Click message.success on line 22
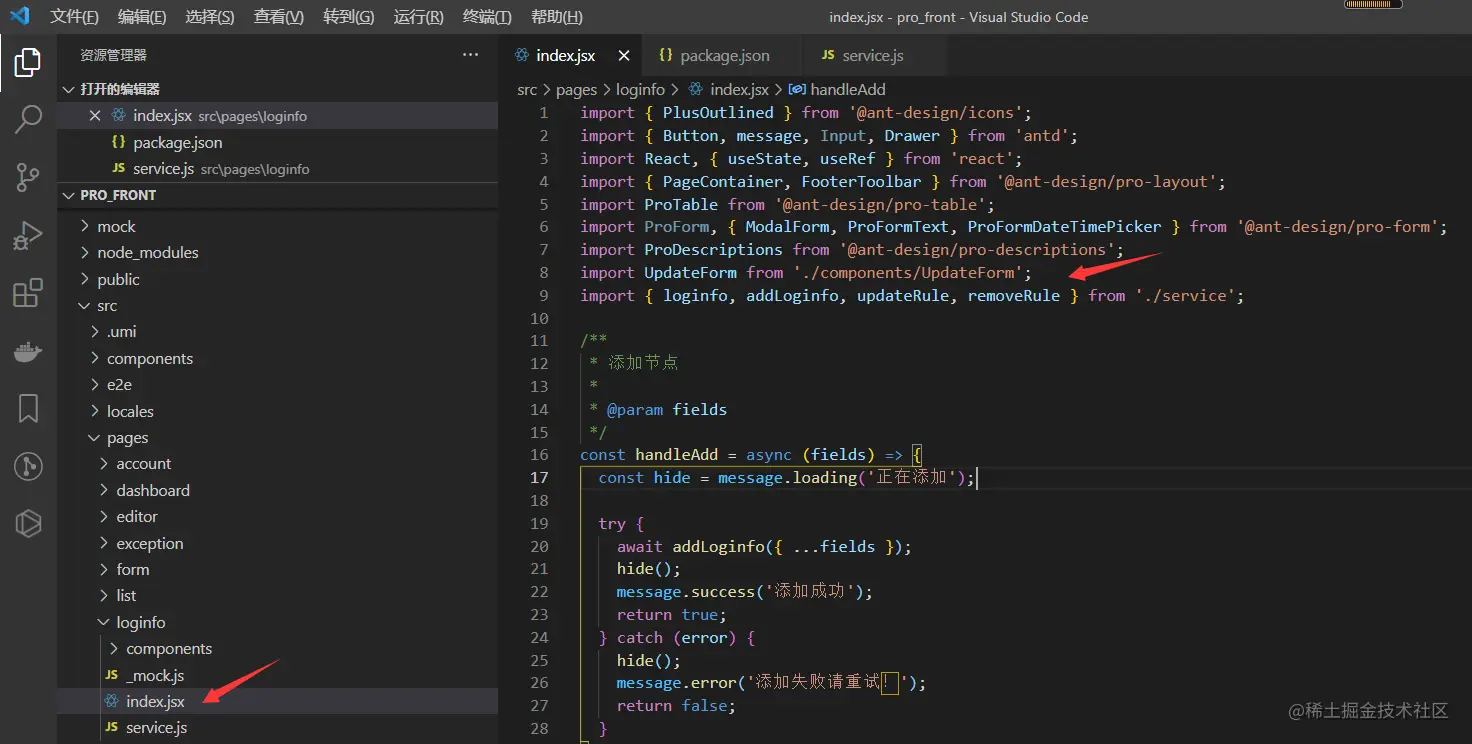Image resolution: width=1472 pixels, height=744 pixels. (x=686, y=591)
